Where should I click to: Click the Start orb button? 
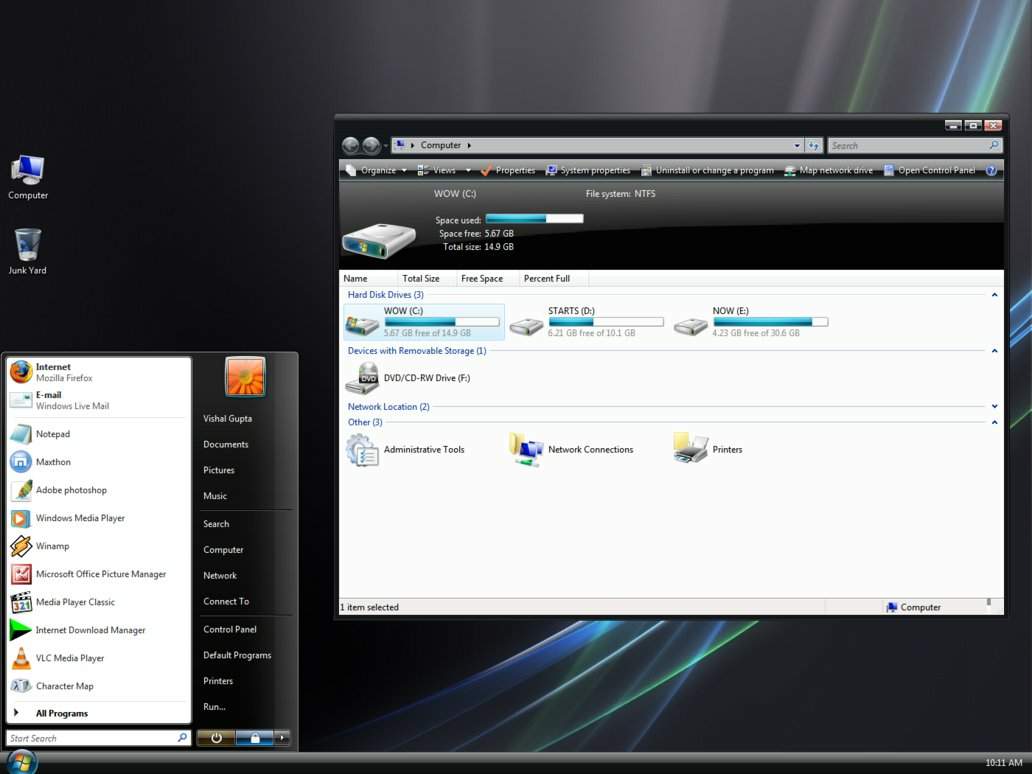pos(21,762)
